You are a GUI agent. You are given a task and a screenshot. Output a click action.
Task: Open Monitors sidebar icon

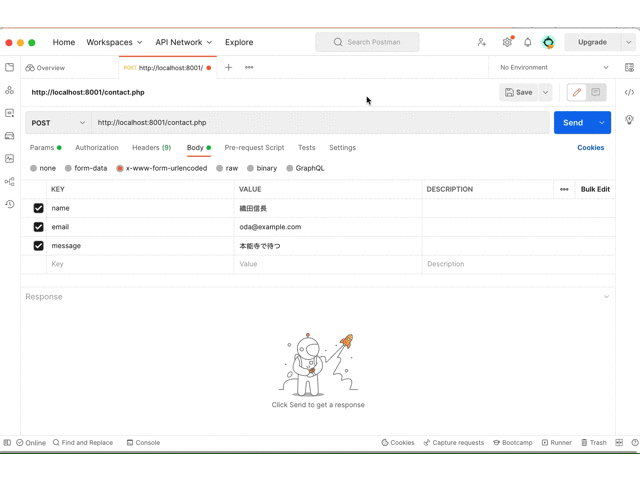click(9, 158)
